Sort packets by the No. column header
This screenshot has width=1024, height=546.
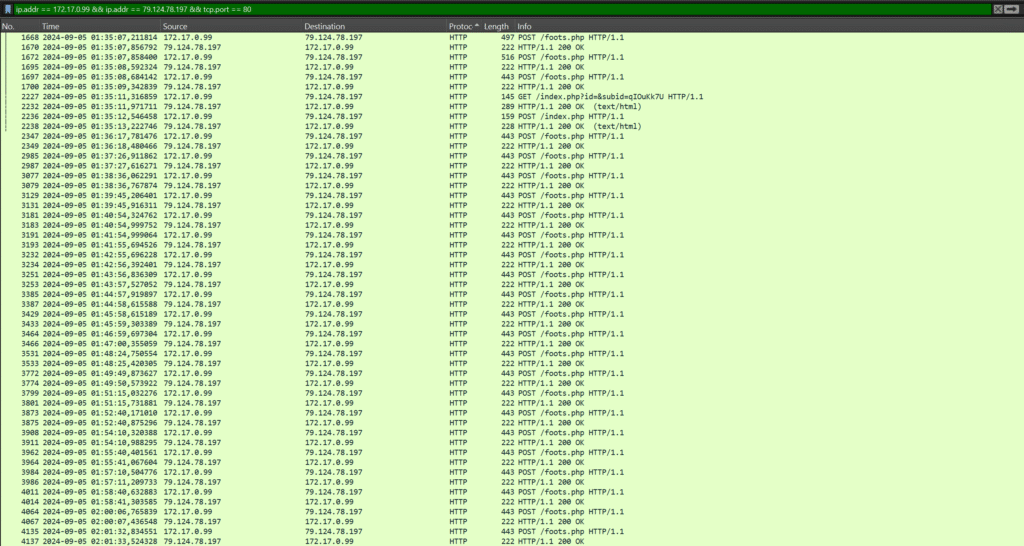tap(20, 27)
